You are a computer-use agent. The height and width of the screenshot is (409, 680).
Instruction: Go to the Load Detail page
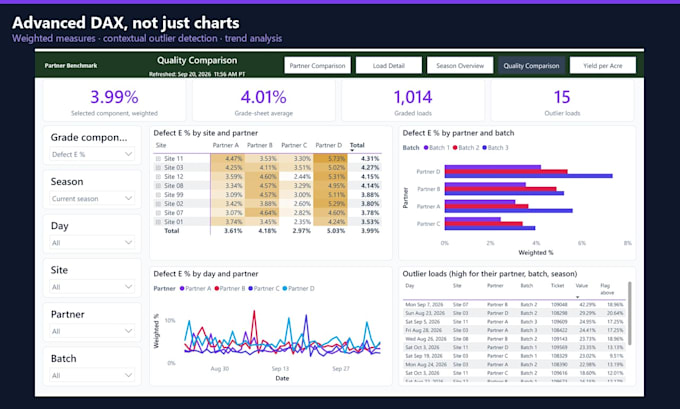coord(389,65)
